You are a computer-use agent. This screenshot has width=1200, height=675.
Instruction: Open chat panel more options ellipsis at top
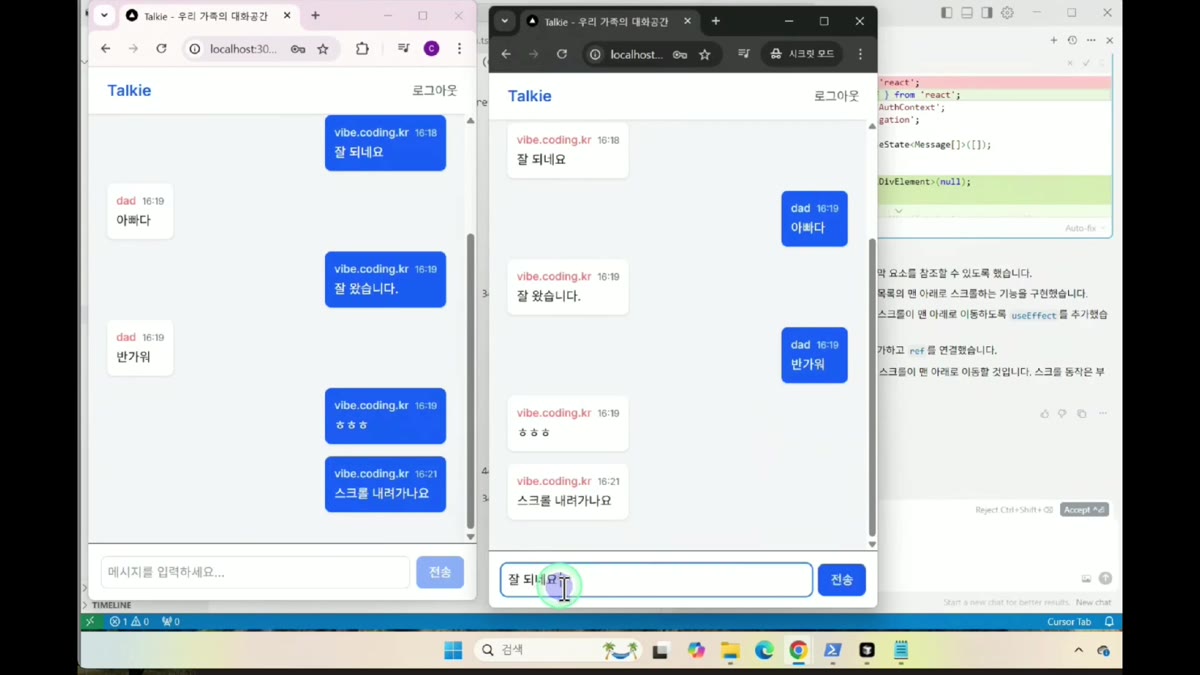1091,40
